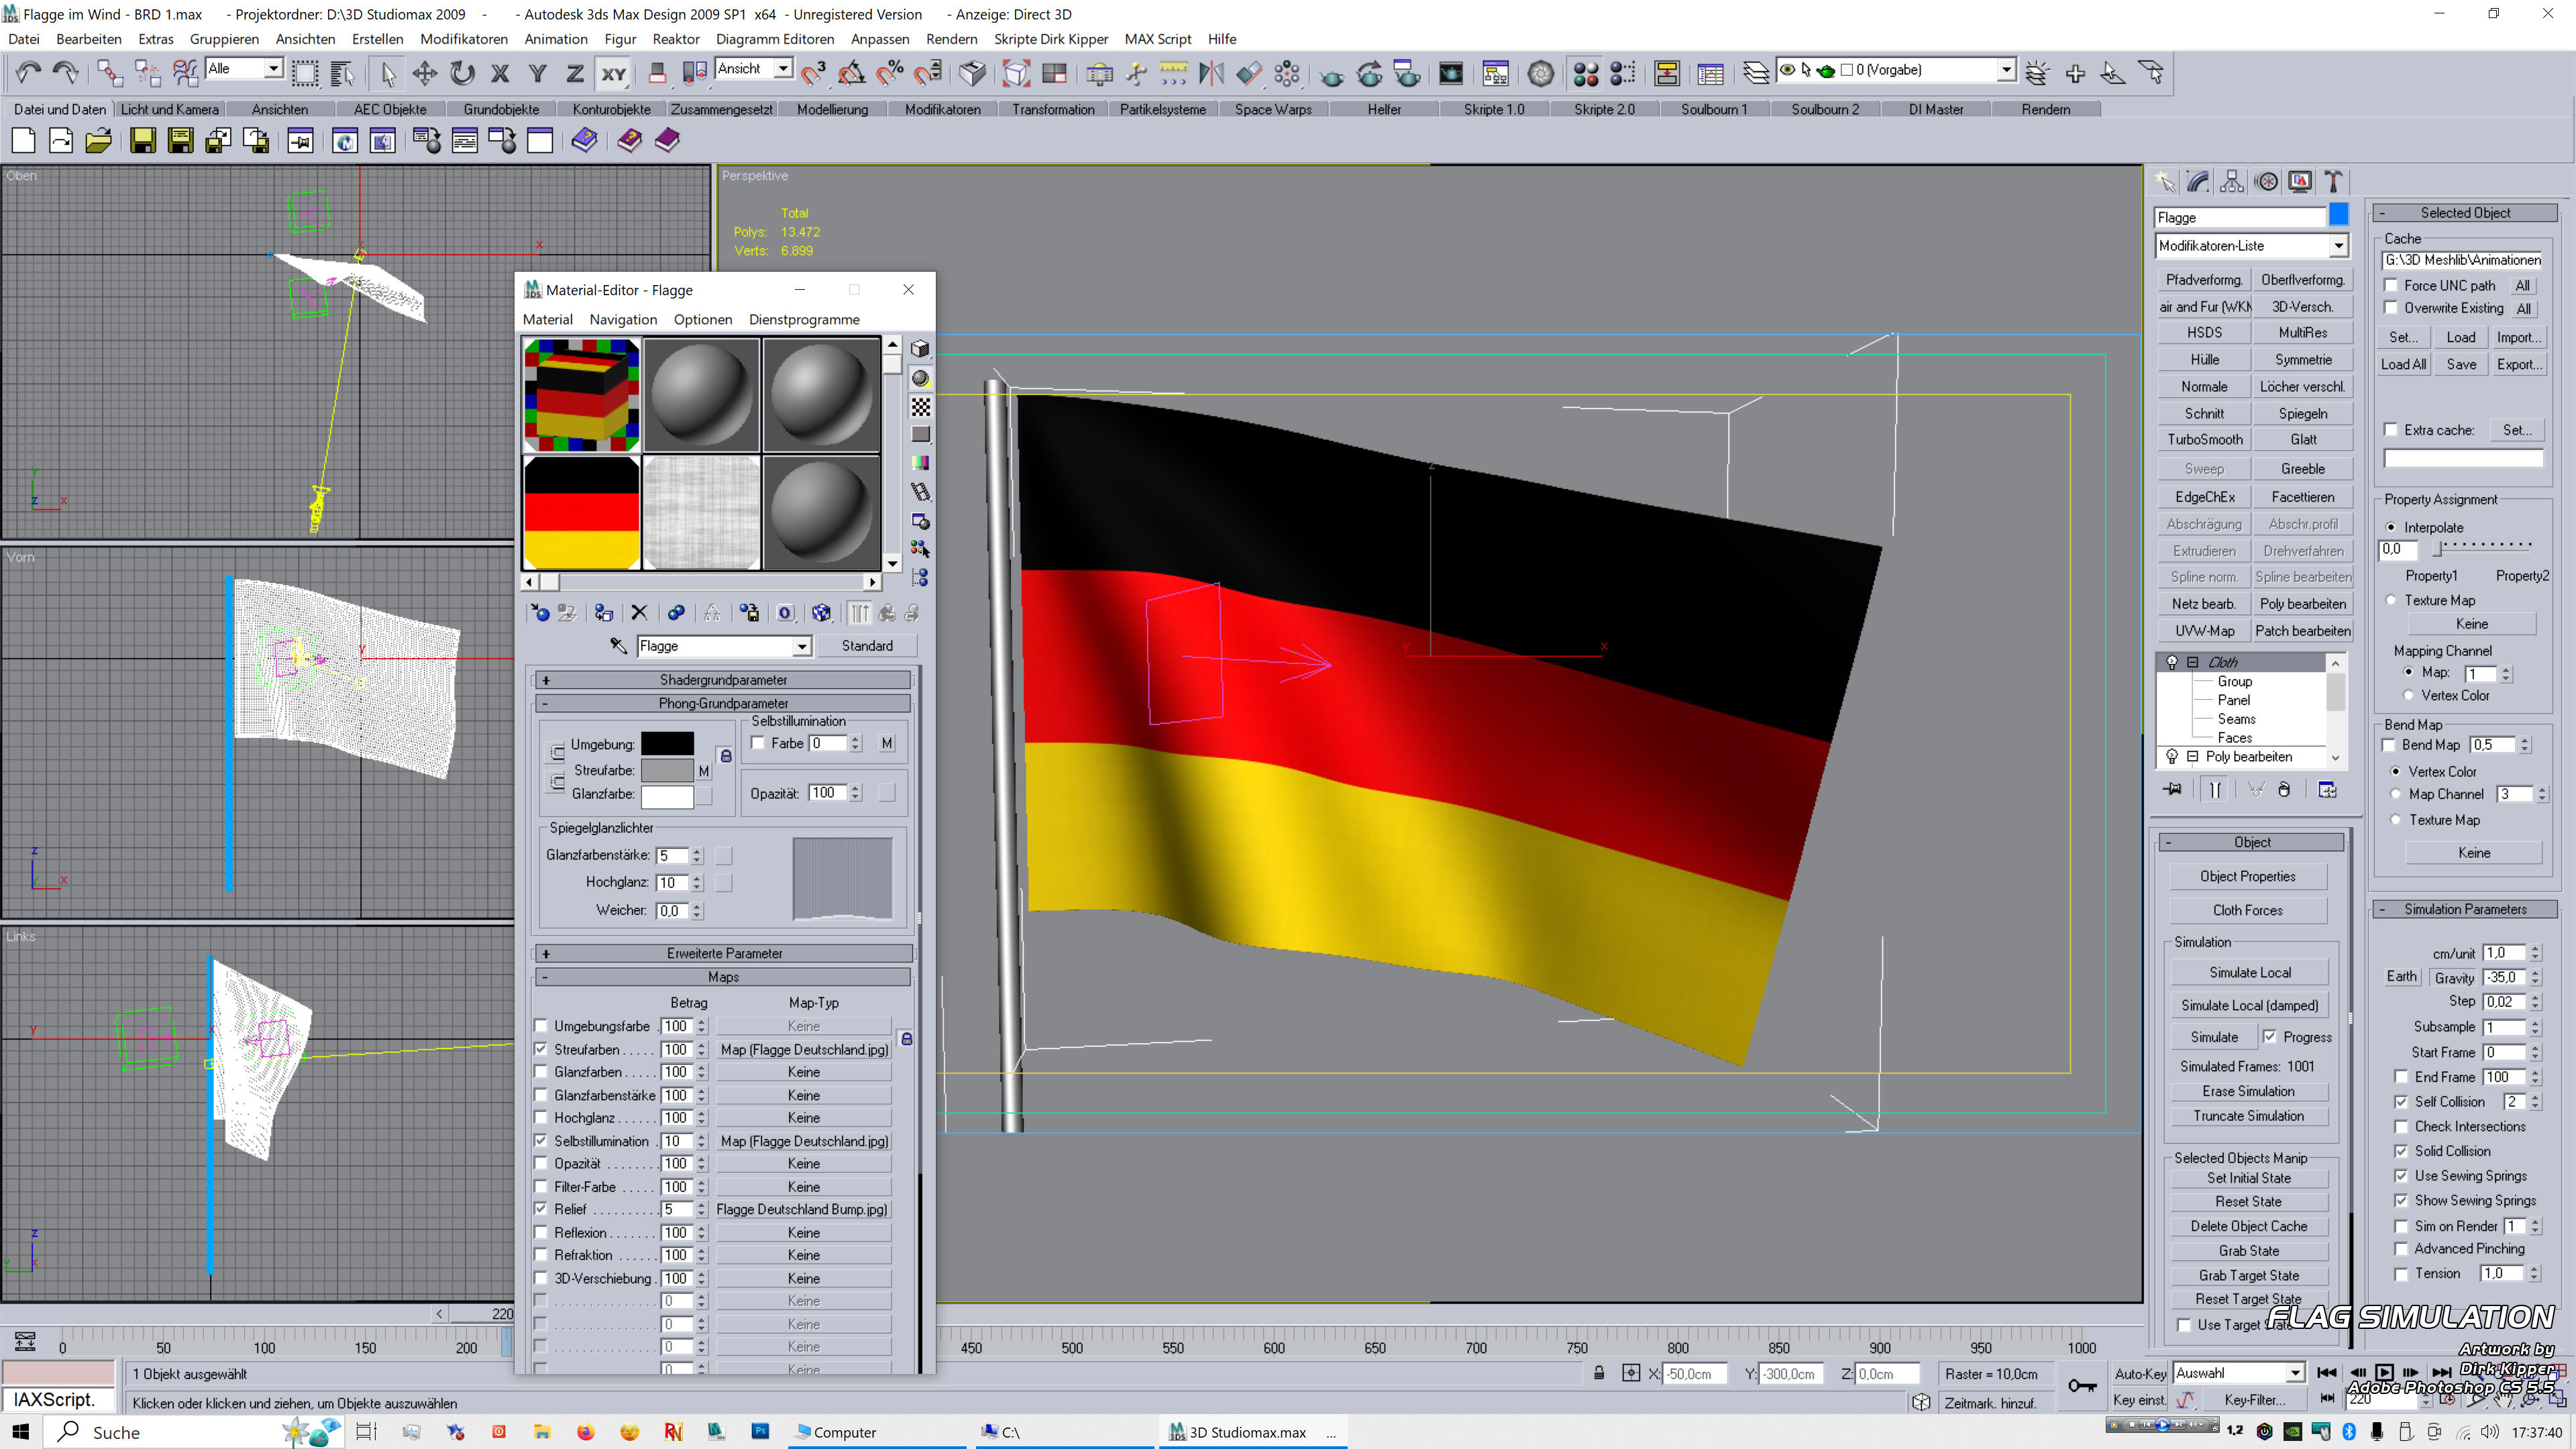Click the first Save floppy disk icon
Viewport: 2576px width, 1449px height.
click(x=143, y=141)
